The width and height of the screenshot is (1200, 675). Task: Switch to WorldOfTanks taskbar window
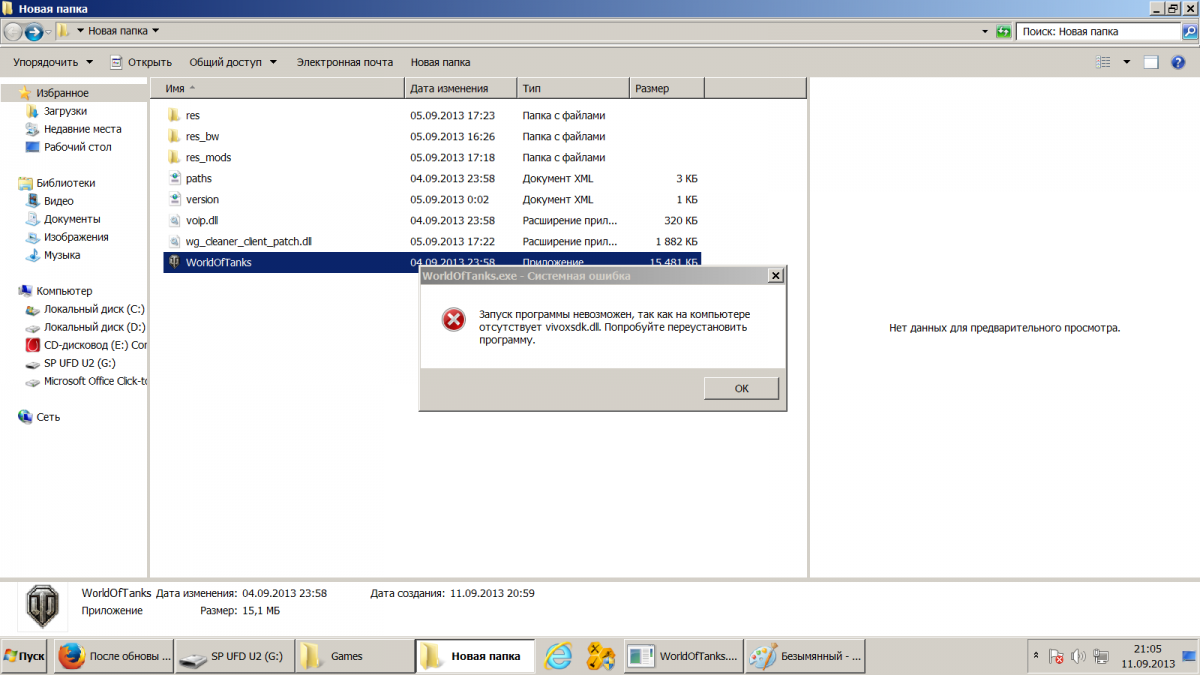[684, 656]
